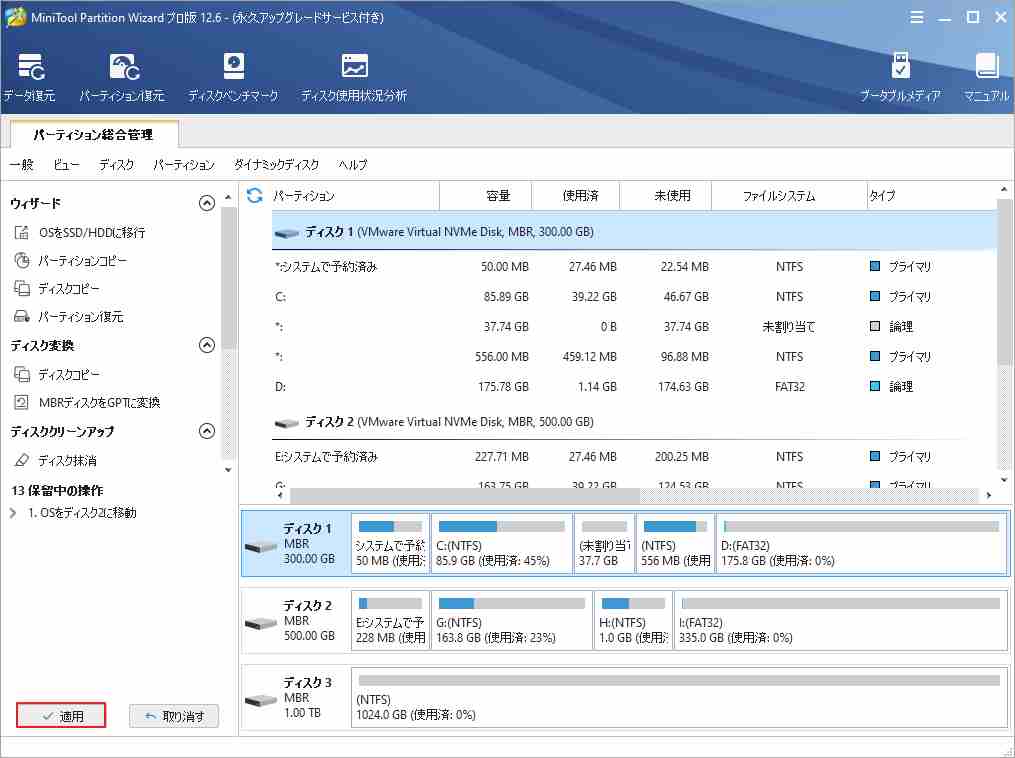Click the refresh icon above the partition list

click(254, 195)
